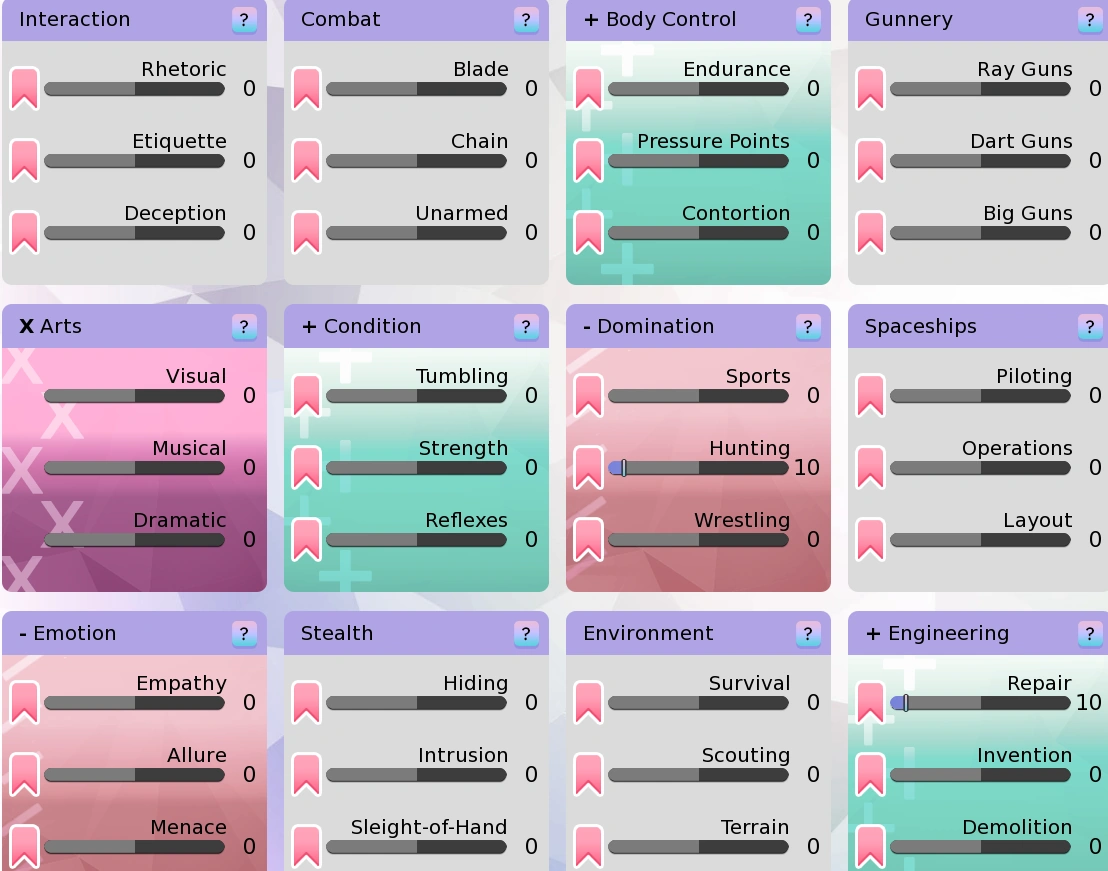Viewport: 1108px width, 871px height.
Task: Click the Body Control help icon
Action: (808, 20)
